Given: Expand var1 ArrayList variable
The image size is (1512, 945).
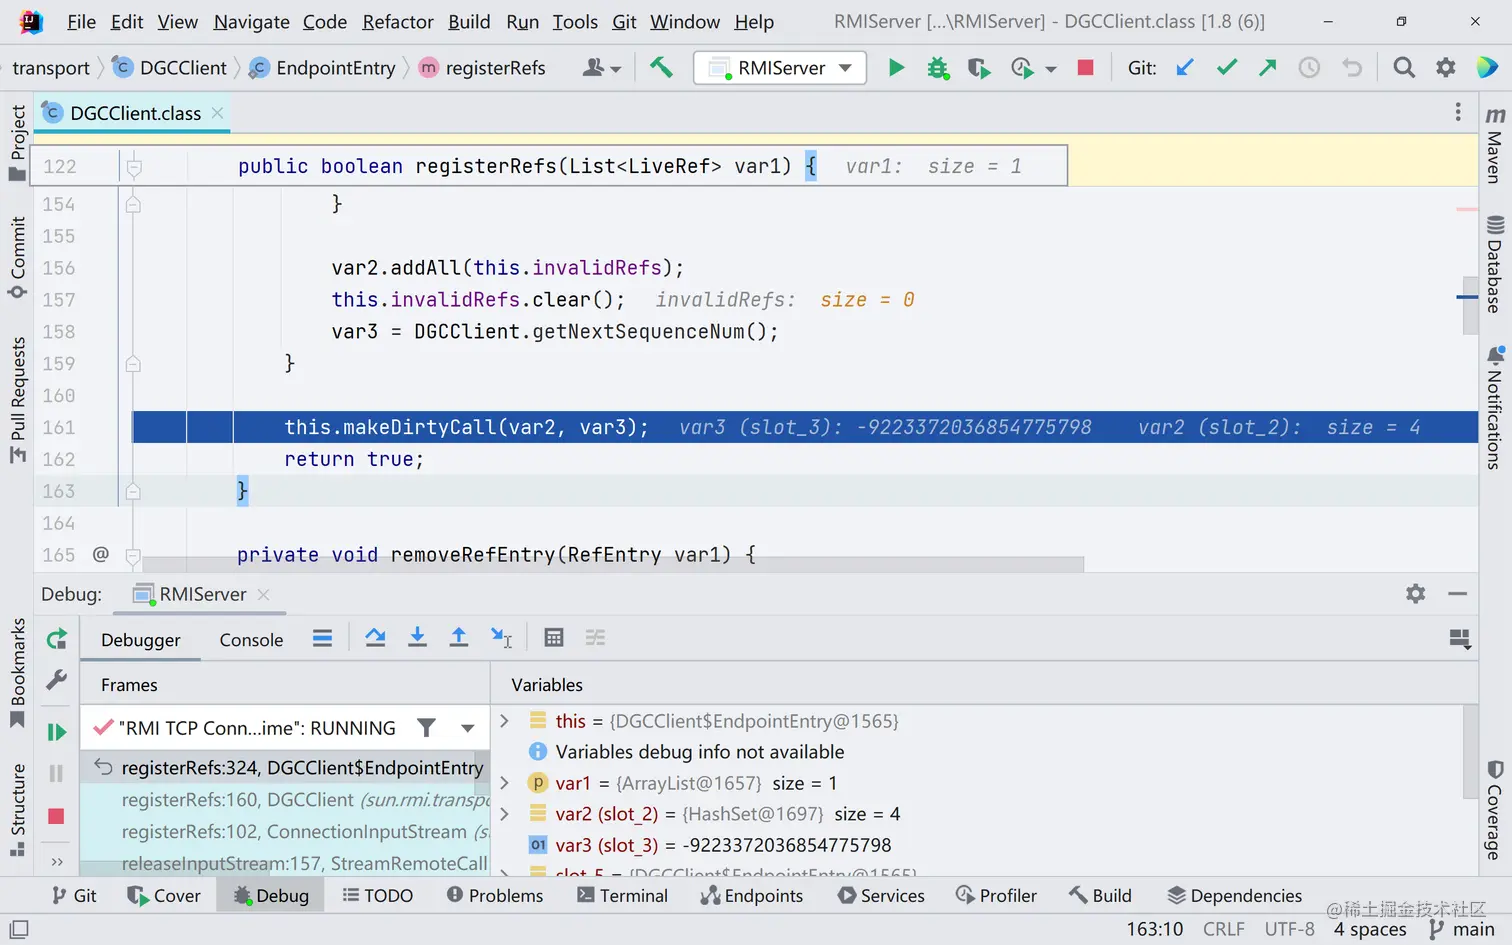Looking at the screenshot, I should tap(505, 783).
